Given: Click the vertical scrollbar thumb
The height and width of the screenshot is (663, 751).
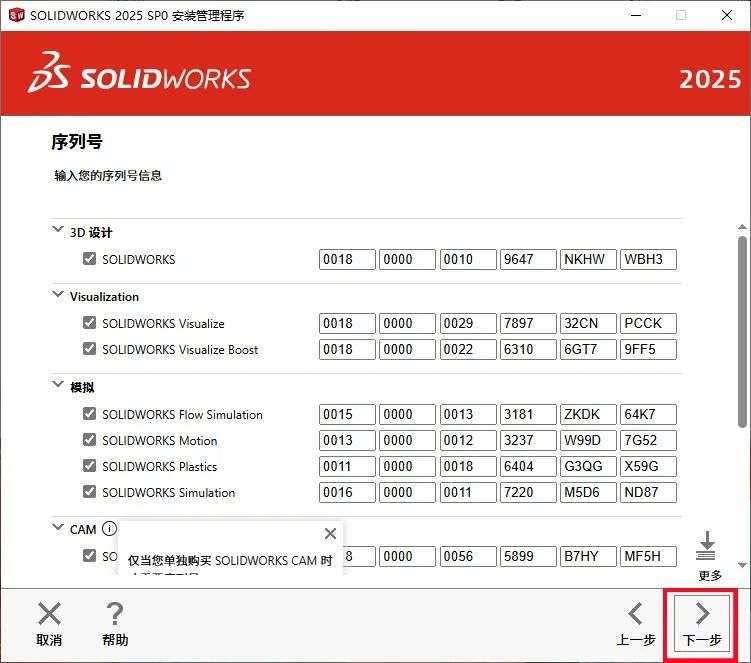Looking at the screenshot, I should (742, 332).
